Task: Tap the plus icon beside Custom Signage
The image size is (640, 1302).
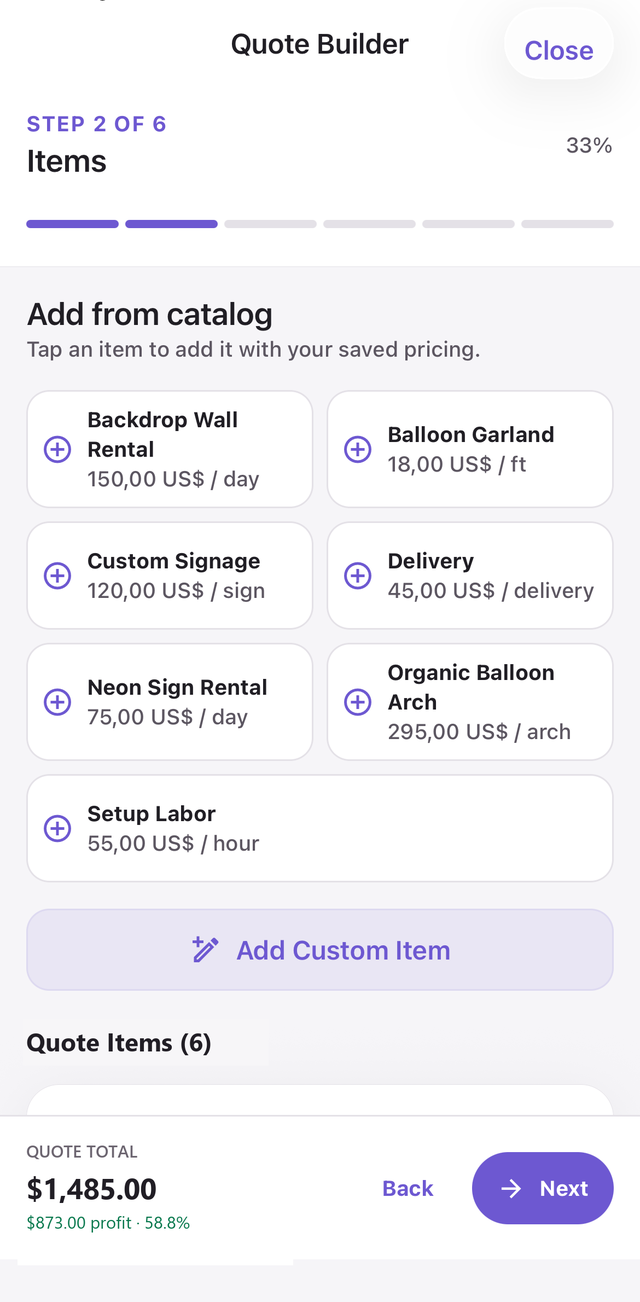Action: 58,575
